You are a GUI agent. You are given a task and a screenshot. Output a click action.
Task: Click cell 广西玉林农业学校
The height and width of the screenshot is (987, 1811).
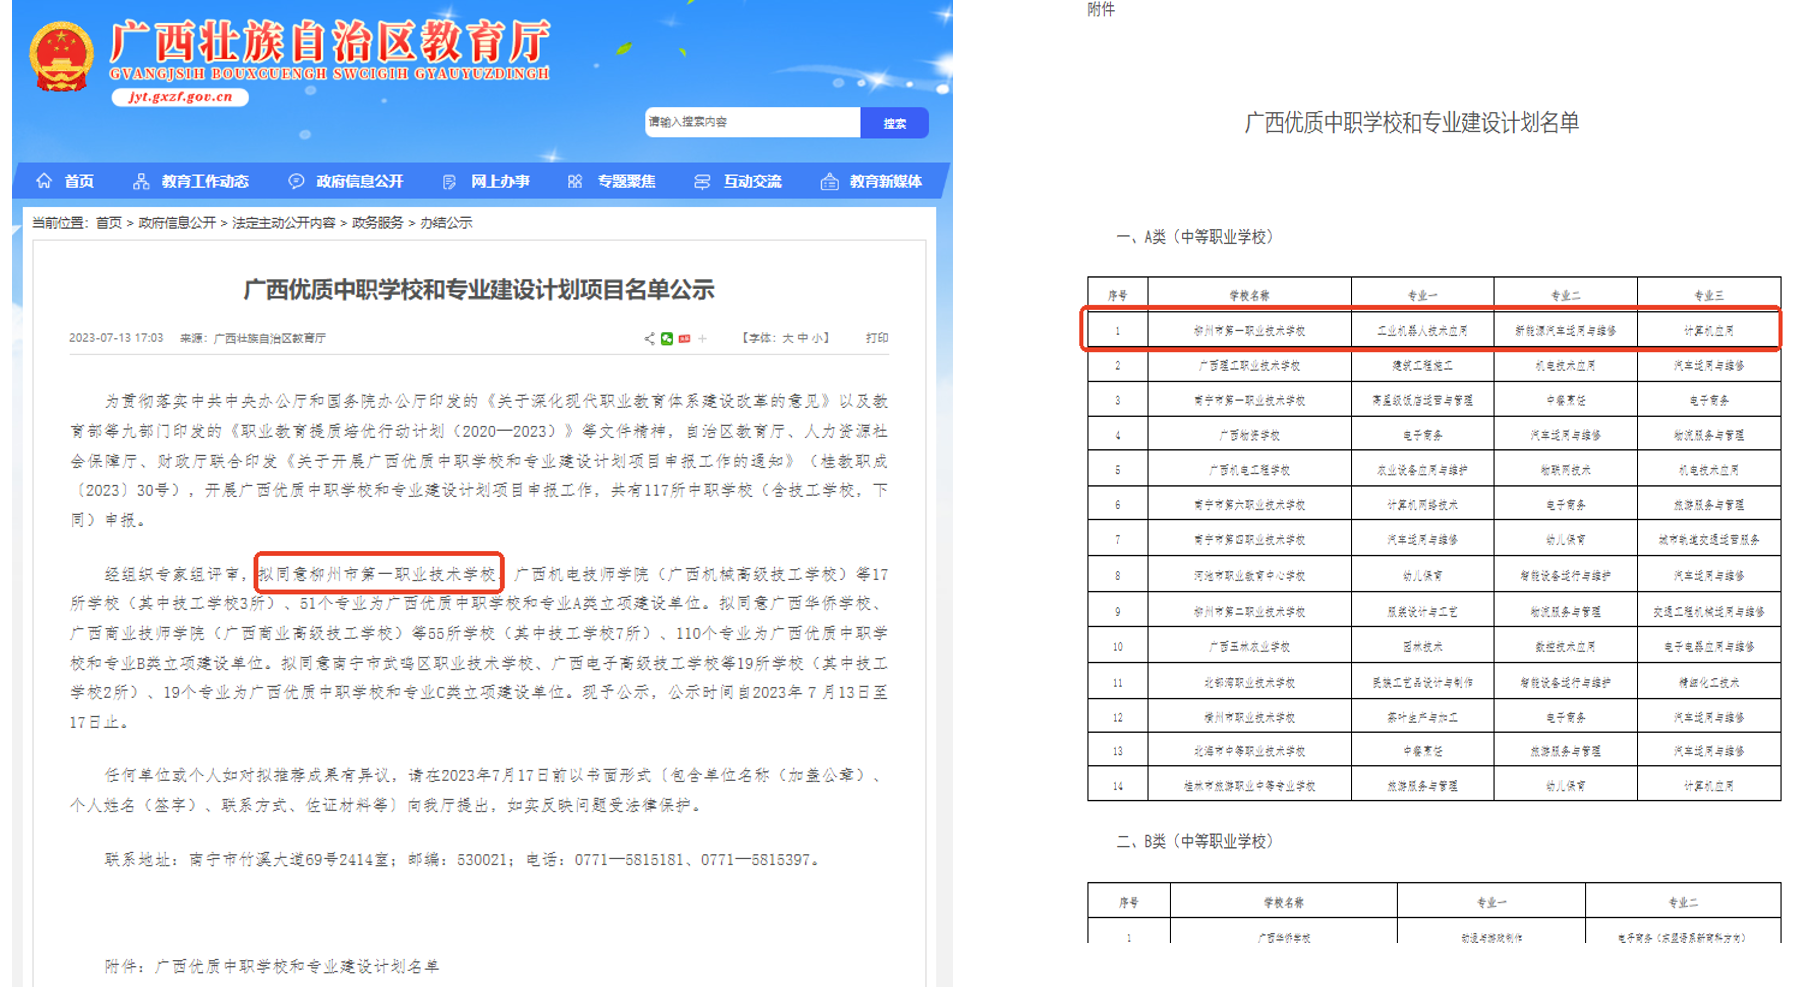point(1249,647)
